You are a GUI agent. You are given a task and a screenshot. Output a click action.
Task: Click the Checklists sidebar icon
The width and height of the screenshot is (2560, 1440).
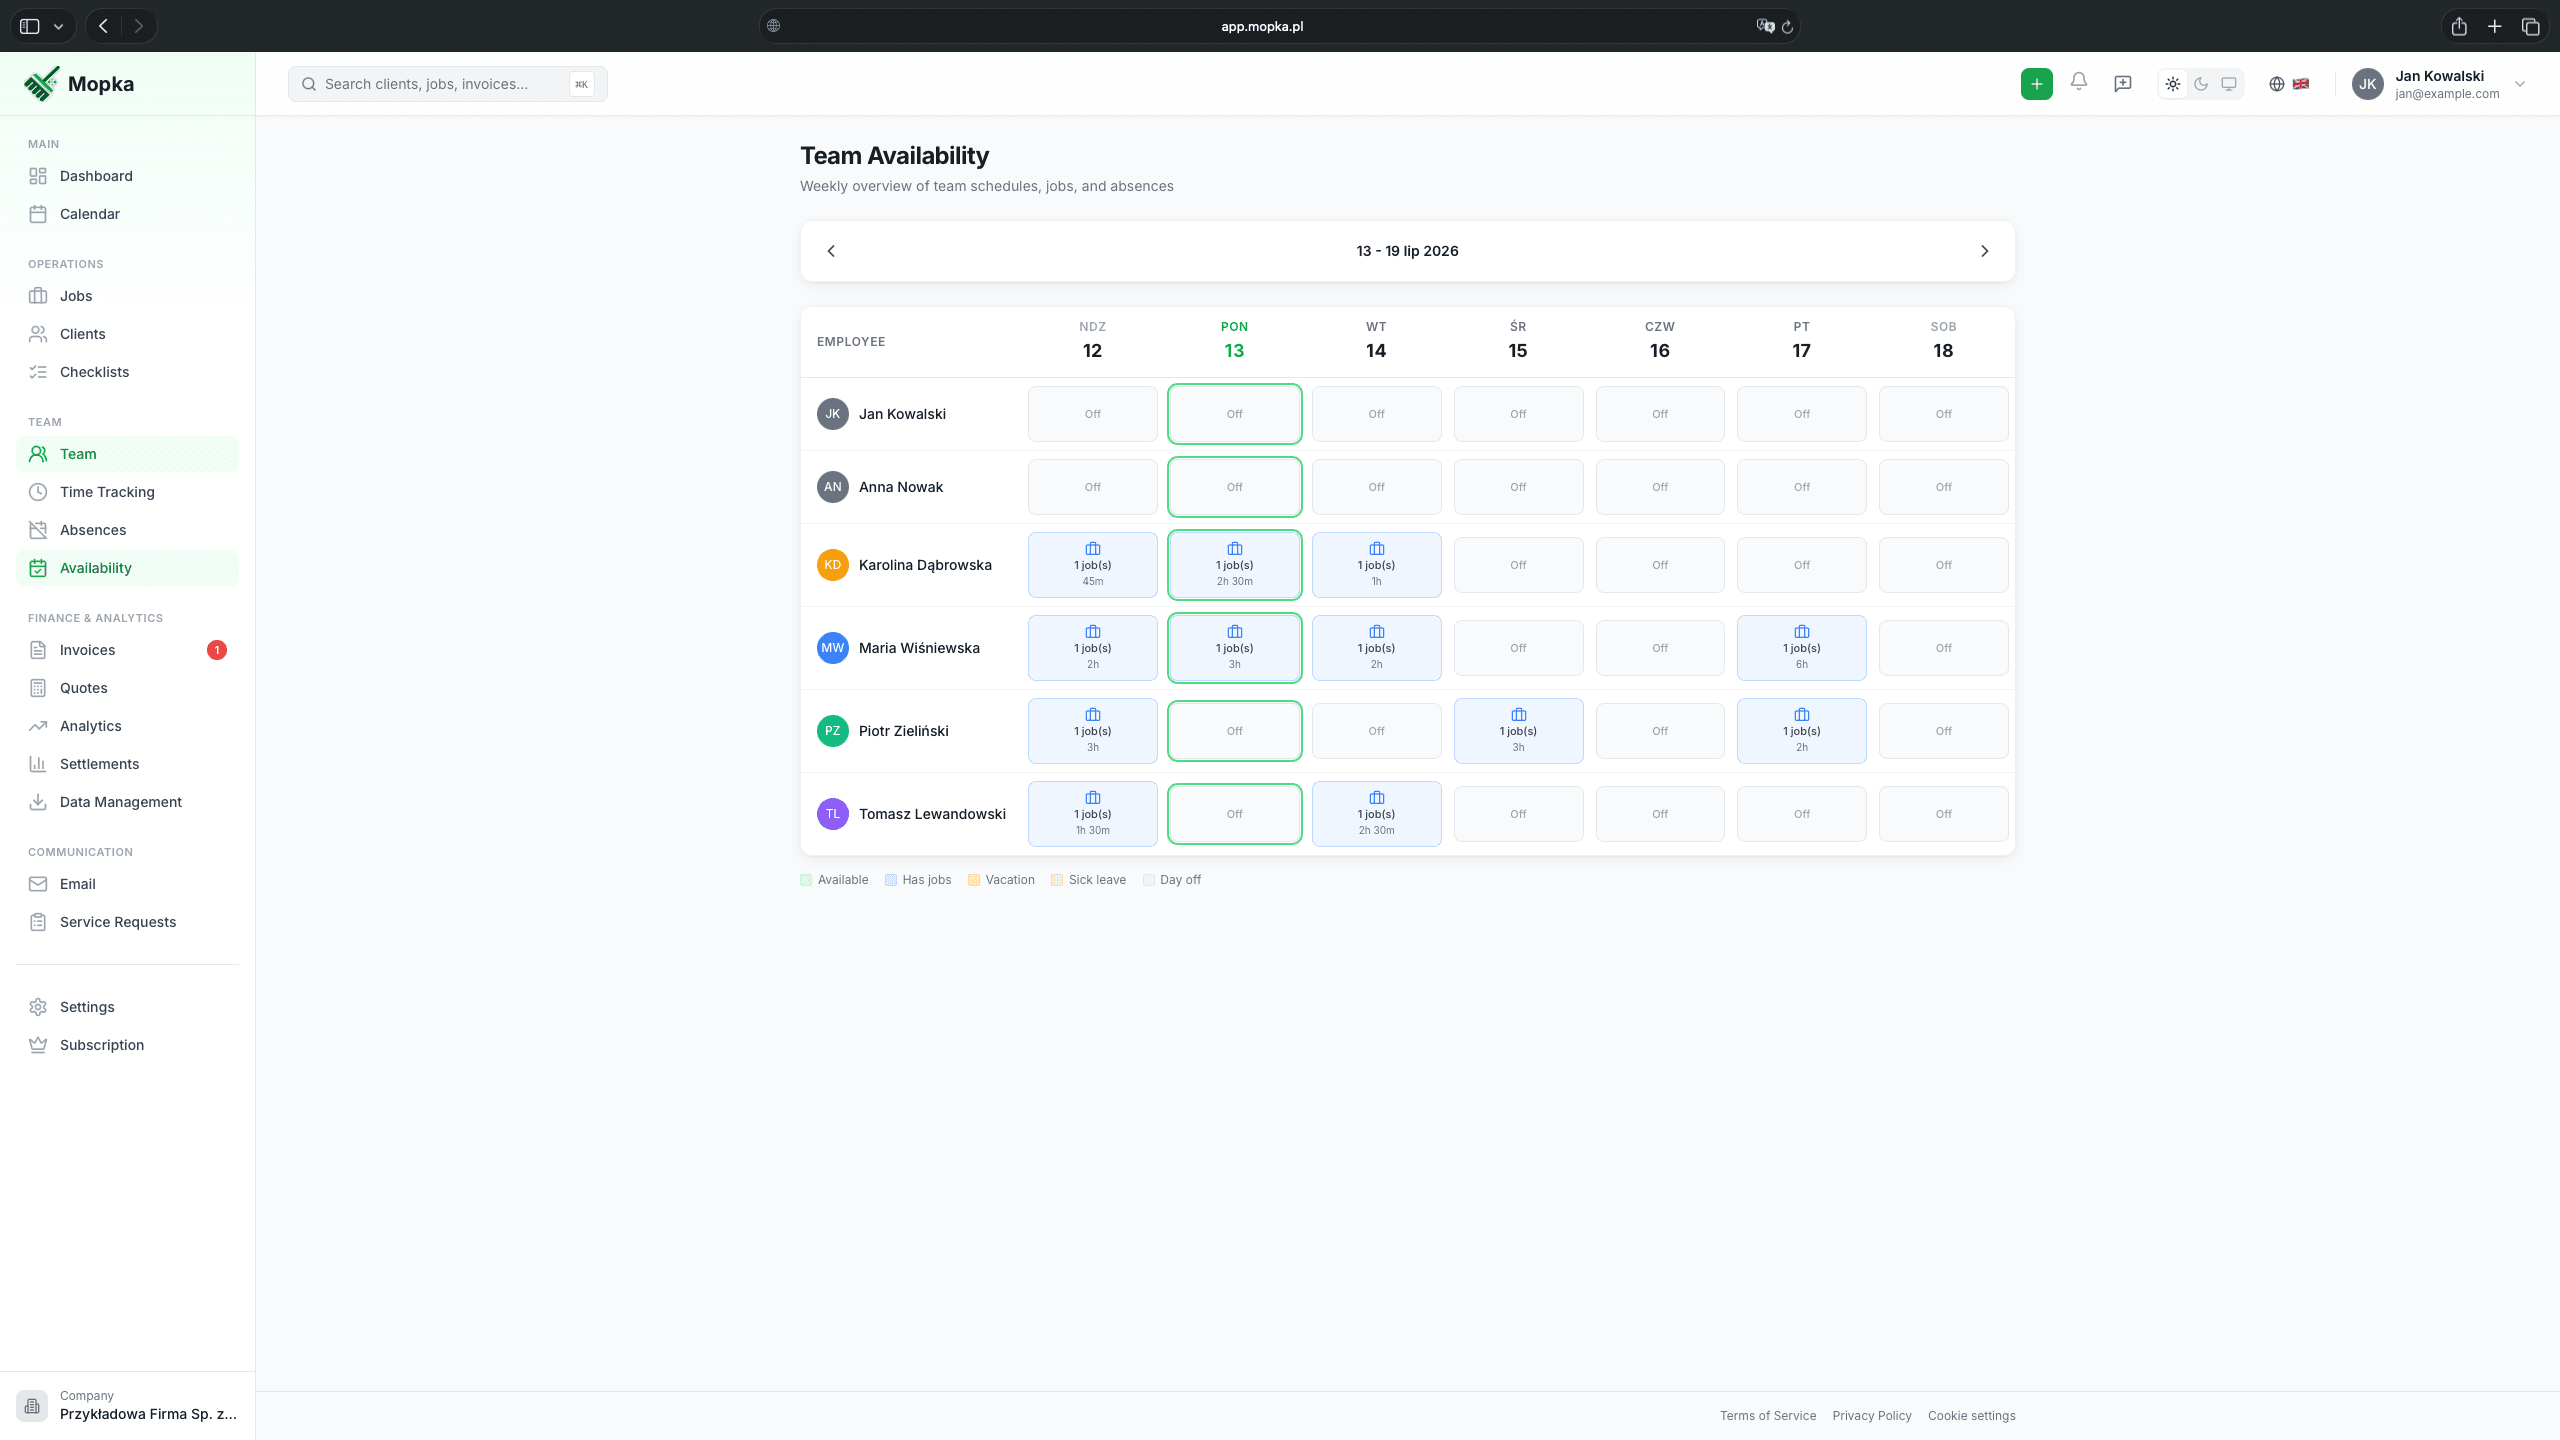tap(38, 372)
